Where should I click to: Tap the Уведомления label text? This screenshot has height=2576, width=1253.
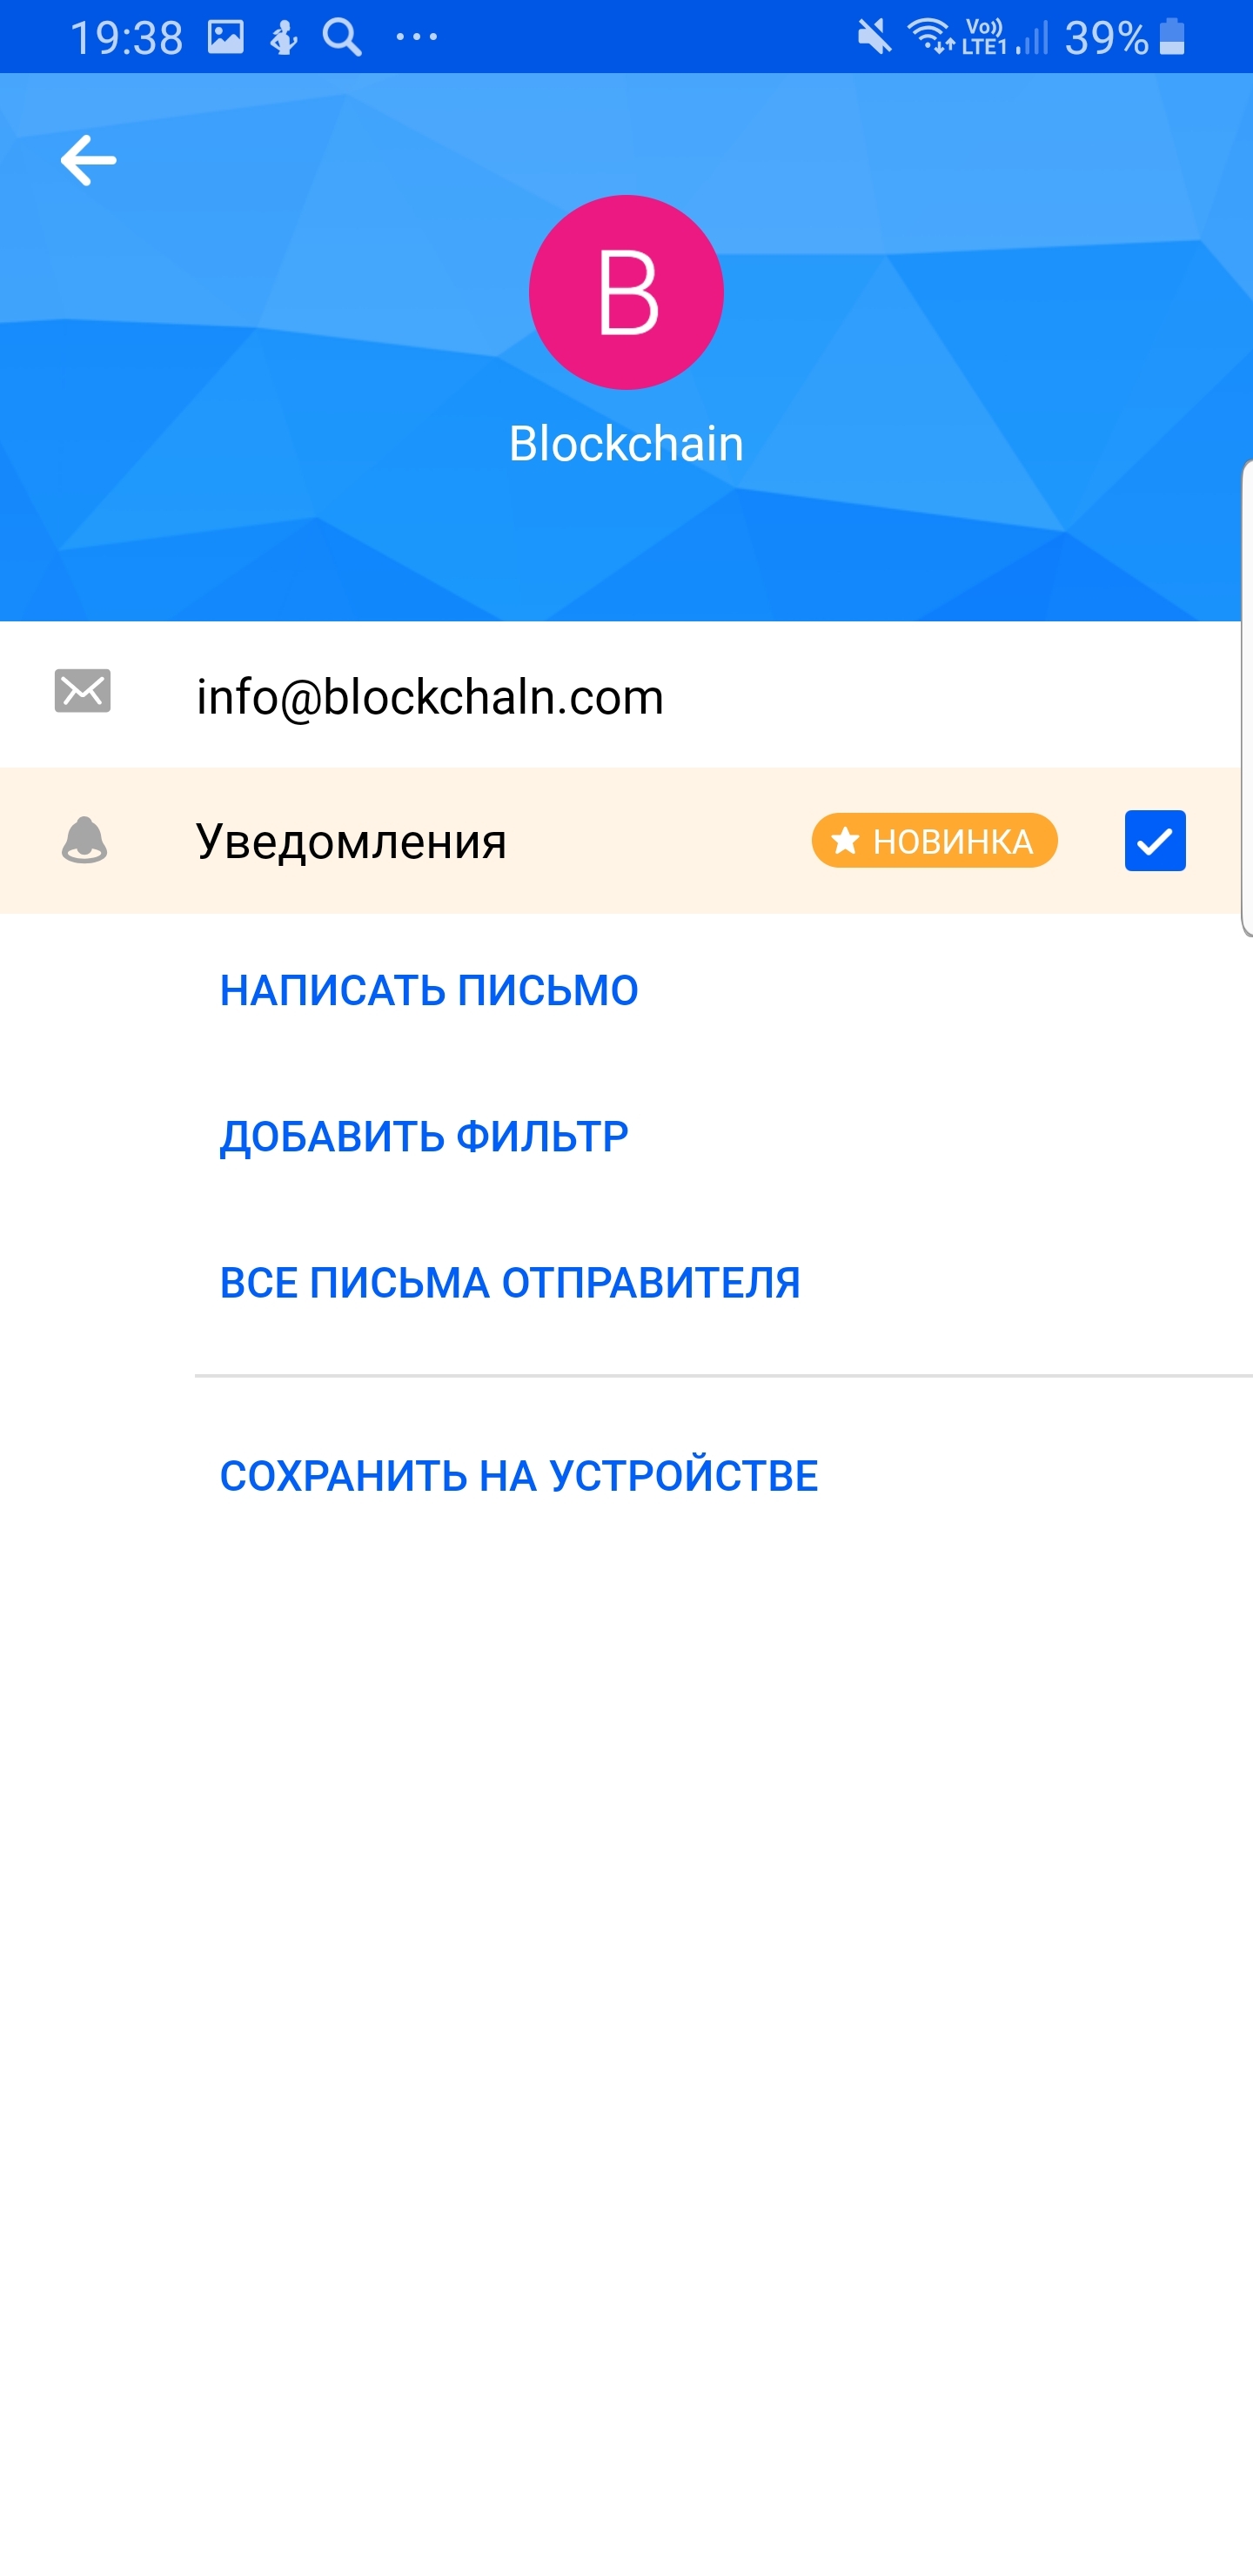[351, 841]
